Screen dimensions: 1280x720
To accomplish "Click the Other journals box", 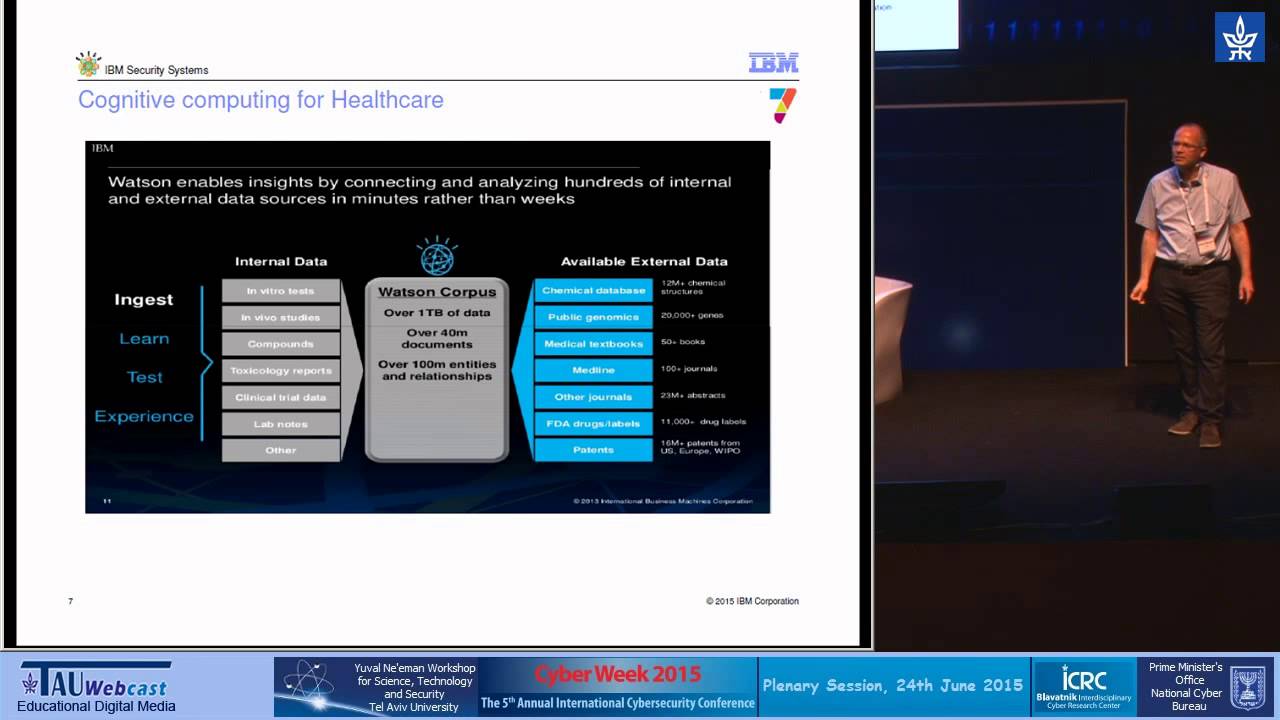I will tap(594, 397).
